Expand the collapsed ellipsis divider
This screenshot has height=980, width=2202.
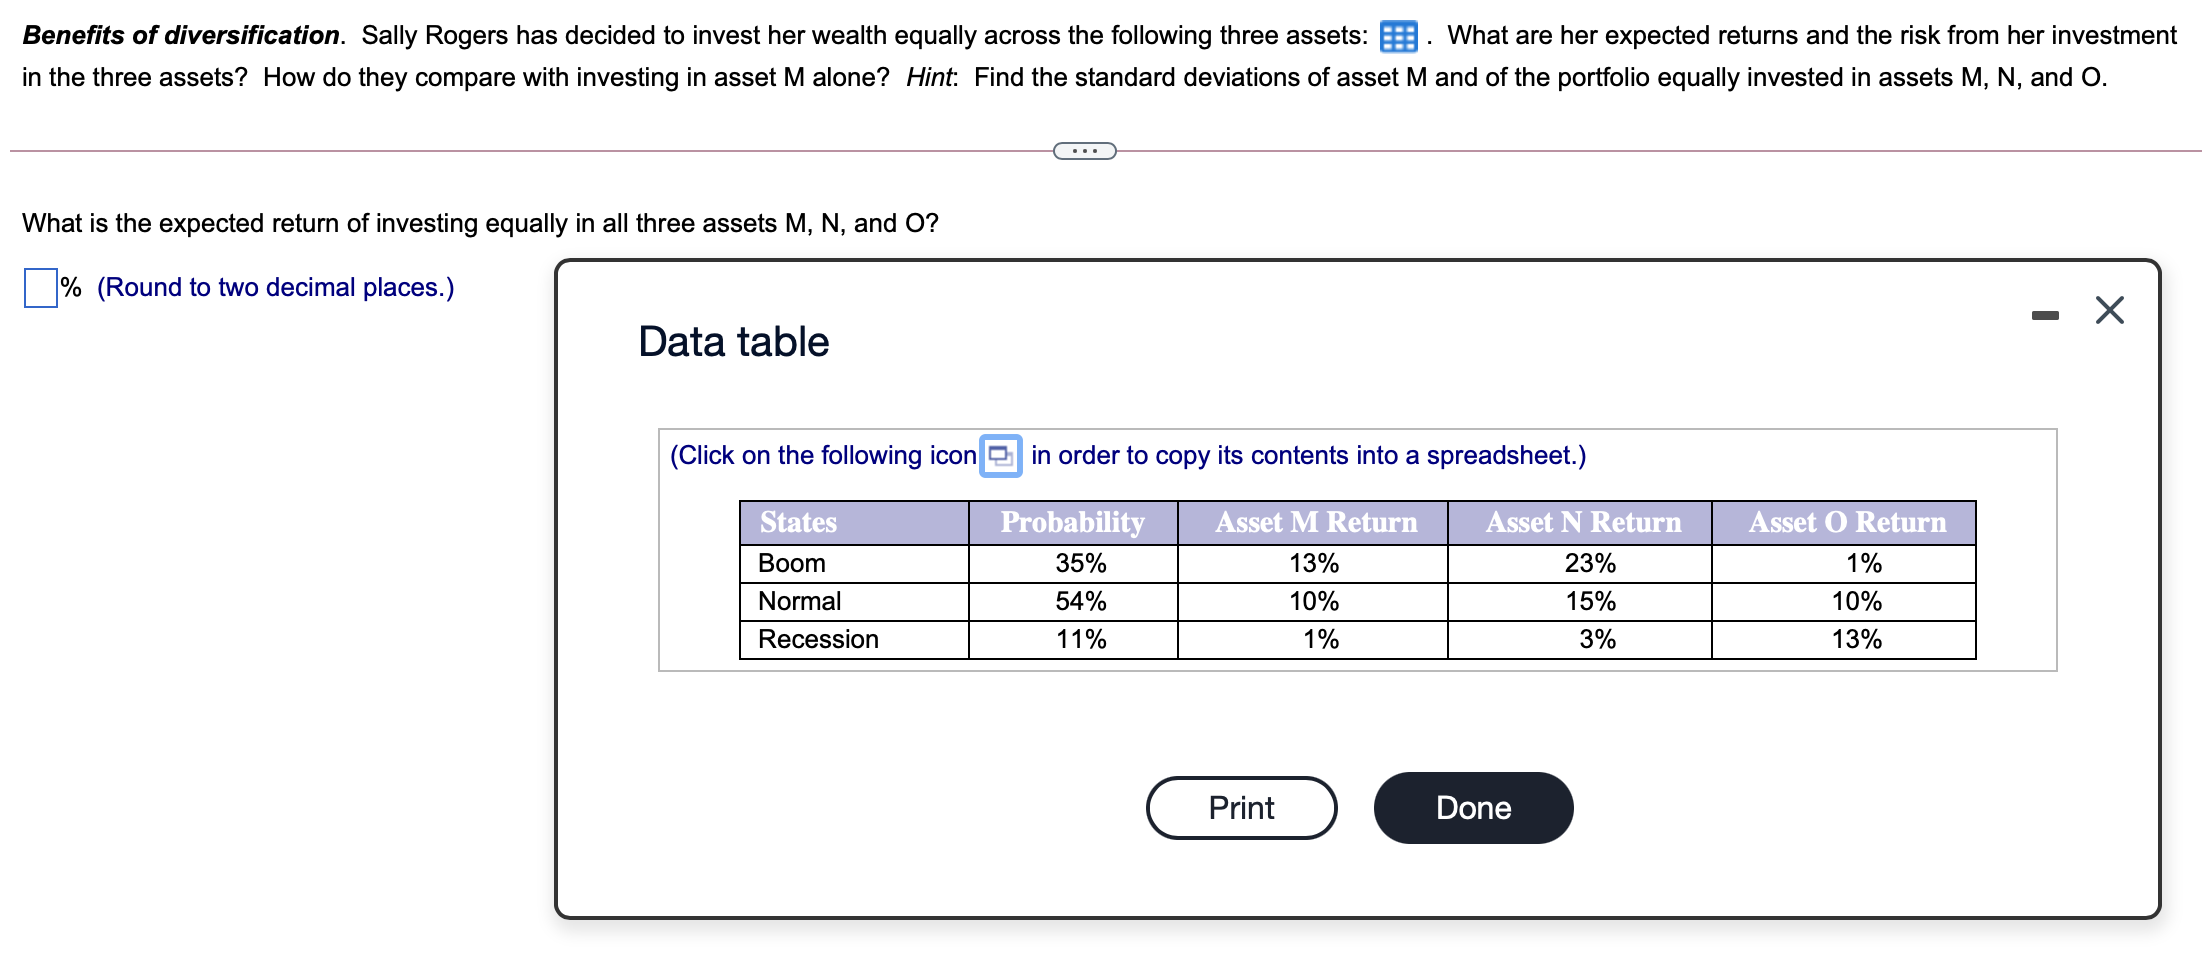tap(1084, 151)
